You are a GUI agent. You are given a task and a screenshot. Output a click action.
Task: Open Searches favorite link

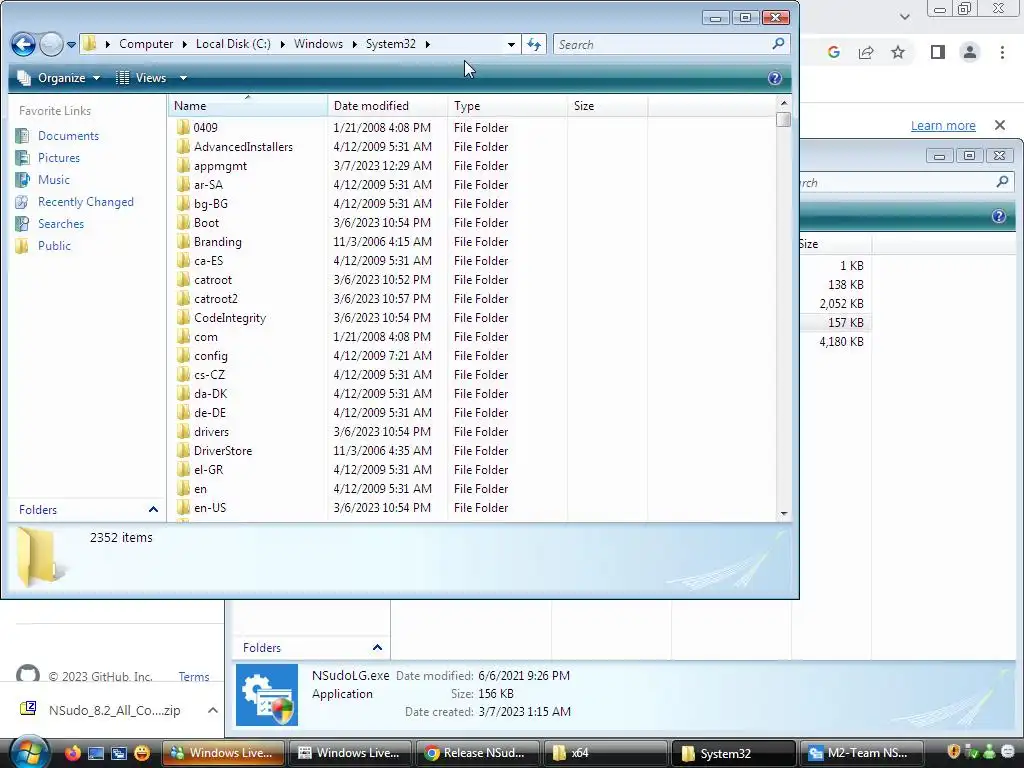(60, 224)
